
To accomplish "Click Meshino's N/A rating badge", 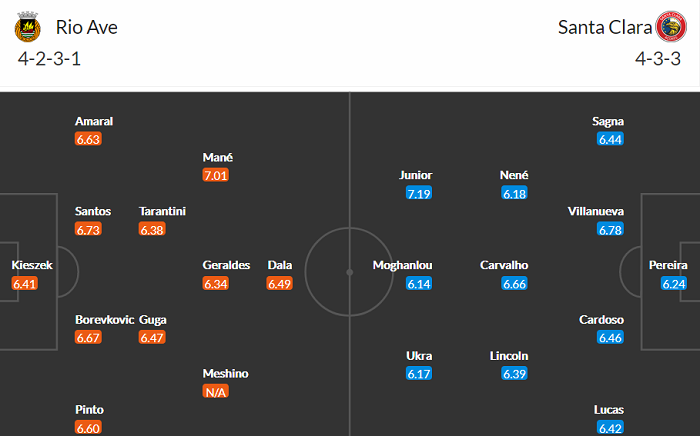I will 216,392.
